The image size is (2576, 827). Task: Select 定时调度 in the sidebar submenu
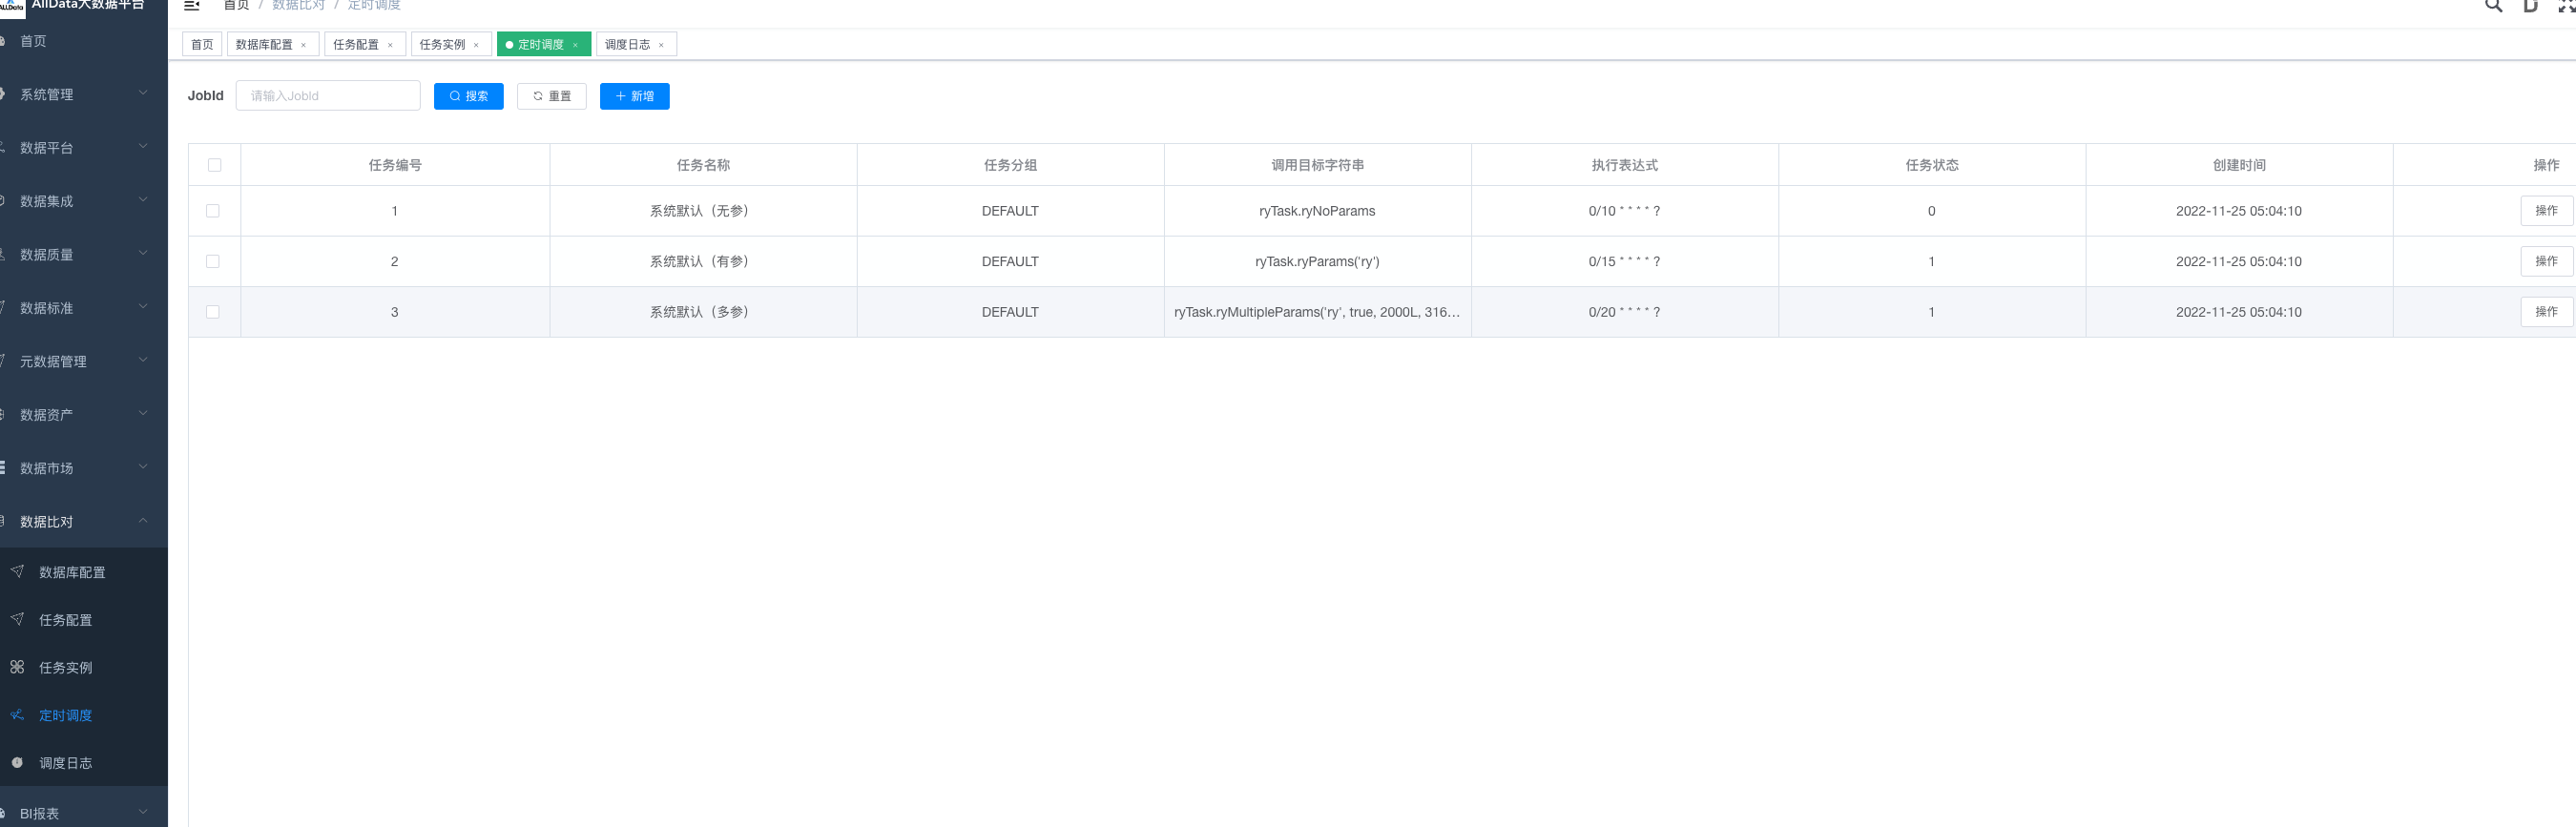(84, 715)
